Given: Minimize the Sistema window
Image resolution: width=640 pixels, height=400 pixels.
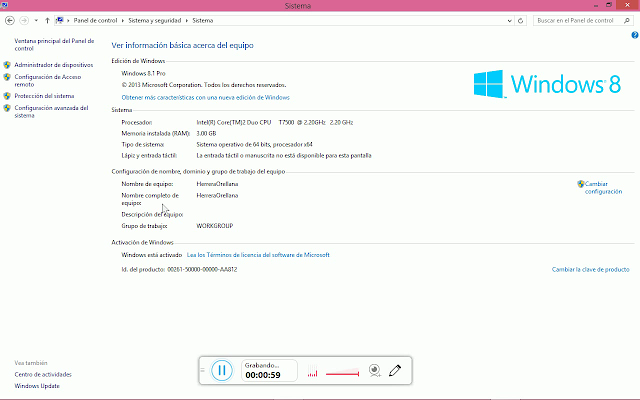Looking at the screenshot, I should [596, 5].
